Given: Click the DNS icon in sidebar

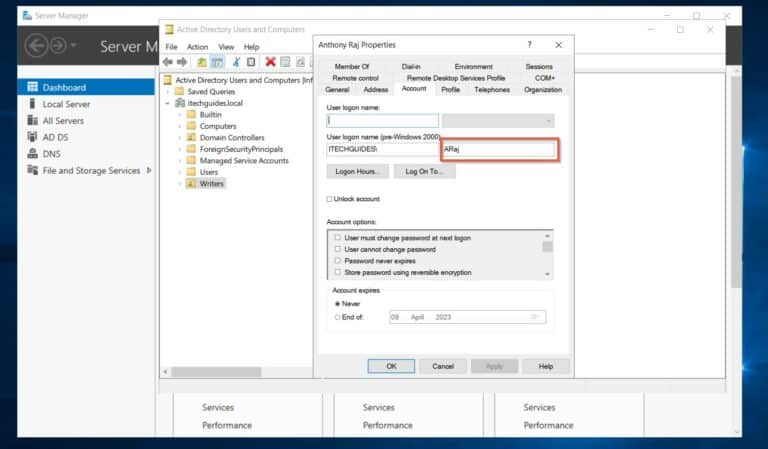Looking at the screenshot, I should pyautogui.click(x=32, y=153).
